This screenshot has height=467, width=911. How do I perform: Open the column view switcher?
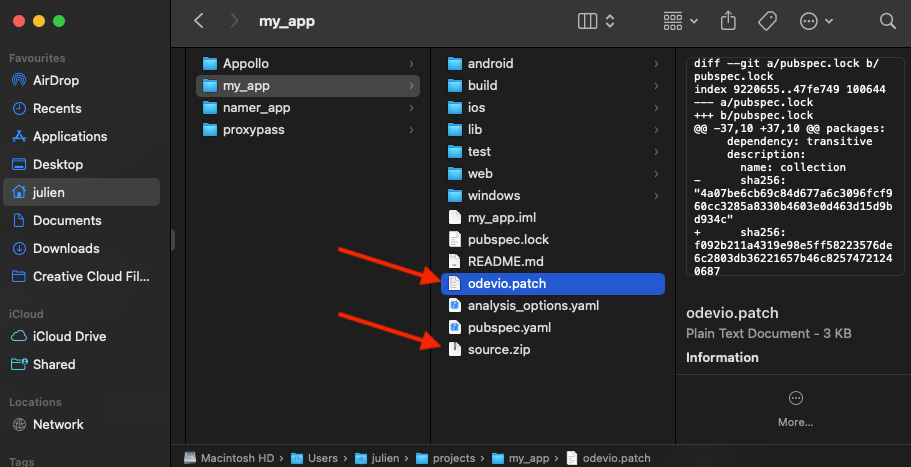pos(597,21)
